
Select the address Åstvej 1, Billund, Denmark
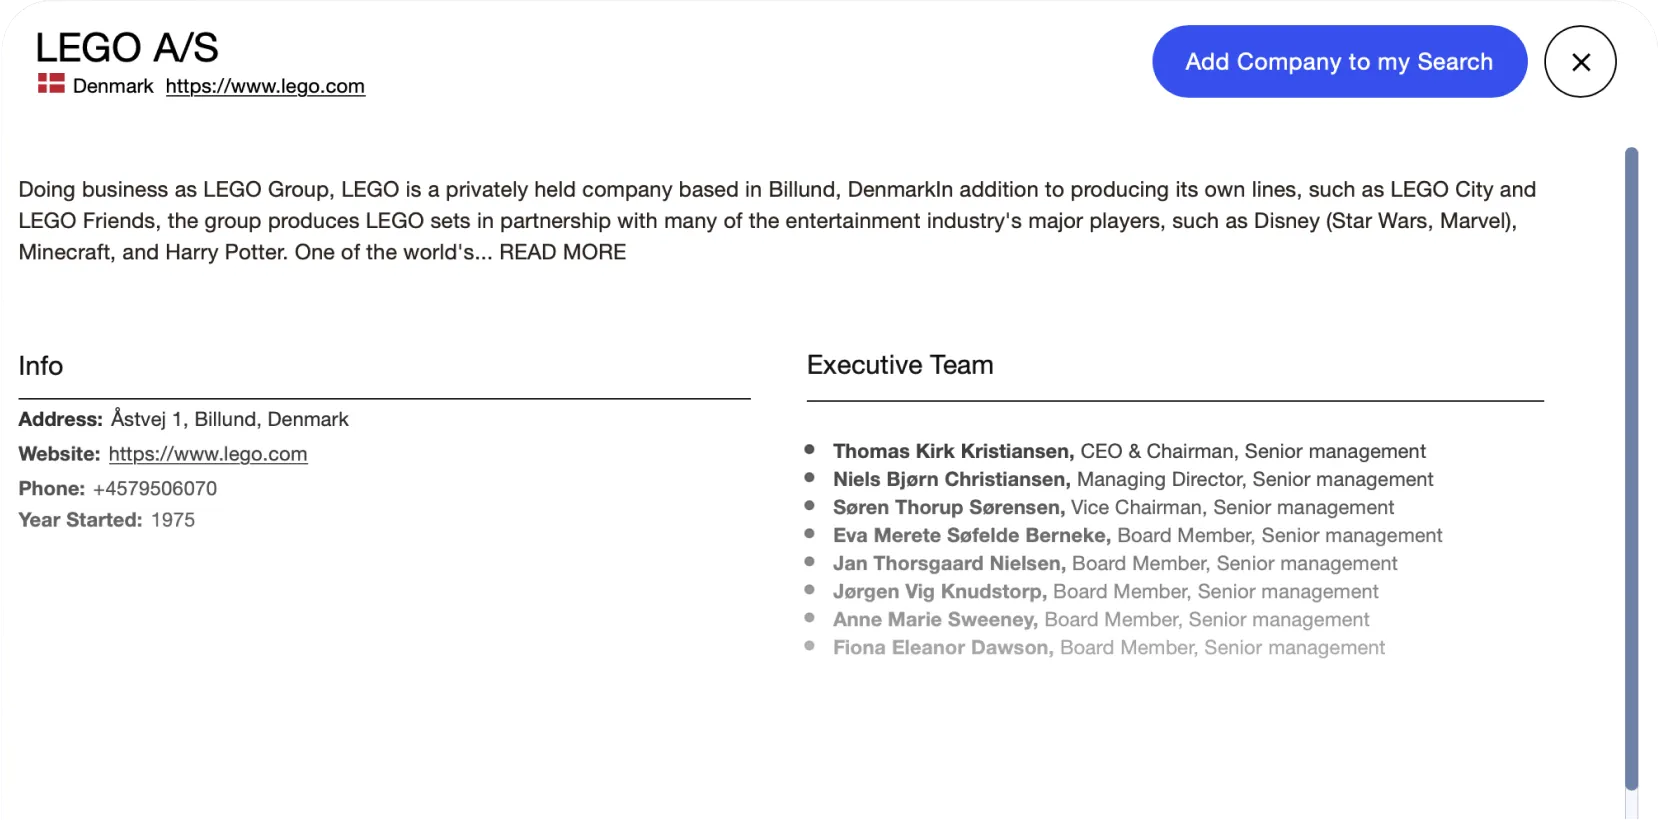point(230,419)
